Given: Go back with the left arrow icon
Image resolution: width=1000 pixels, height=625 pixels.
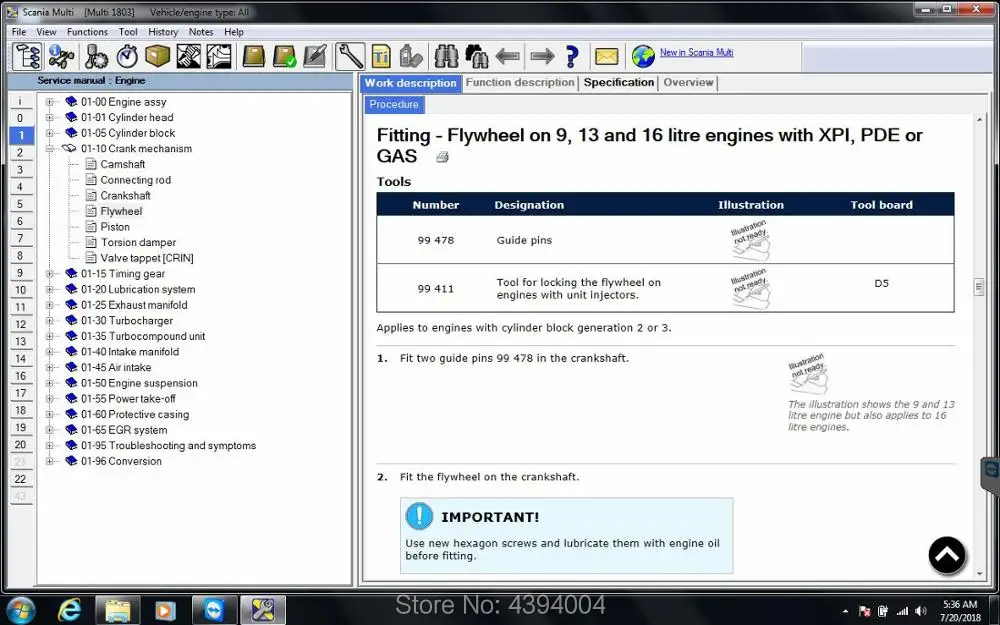Looking at the screenshot, I should tap(508, 57).
